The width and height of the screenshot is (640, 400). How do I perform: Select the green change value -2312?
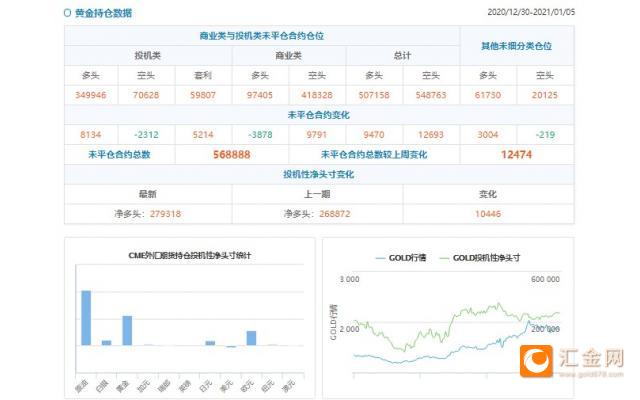(146, 135)
